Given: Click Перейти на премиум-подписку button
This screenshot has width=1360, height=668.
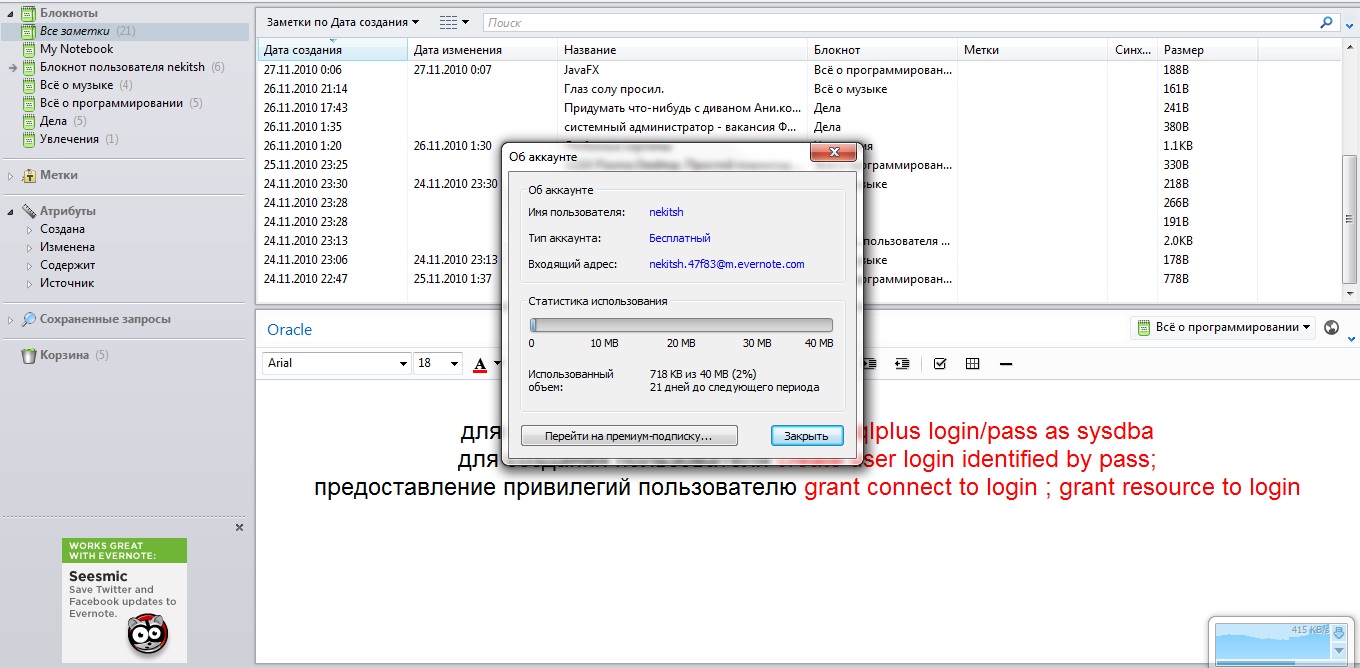Looking at the screenshot, I should (x=628, y=436).
